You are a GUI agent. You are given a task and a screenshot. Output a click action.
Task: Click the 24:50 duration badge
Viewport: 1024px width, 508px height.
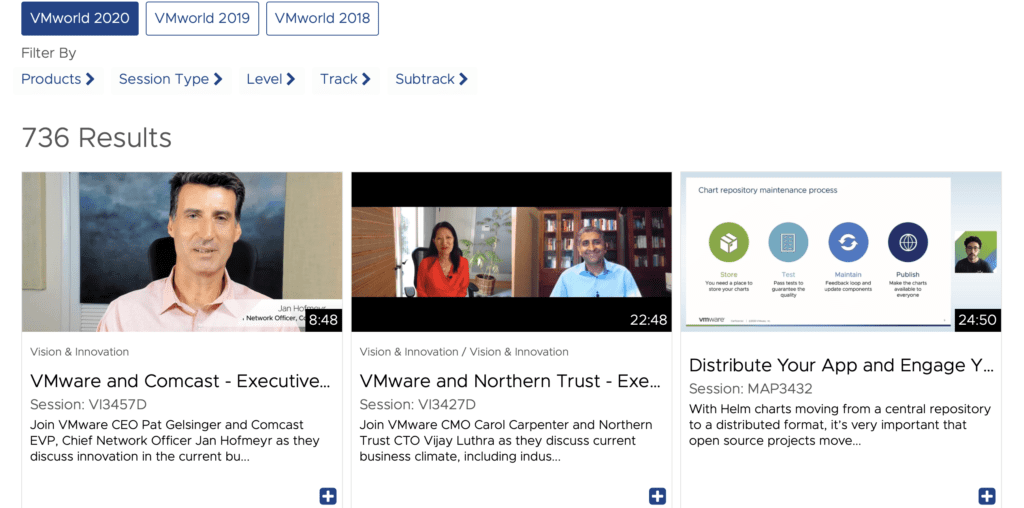click(x=978, y=320)
